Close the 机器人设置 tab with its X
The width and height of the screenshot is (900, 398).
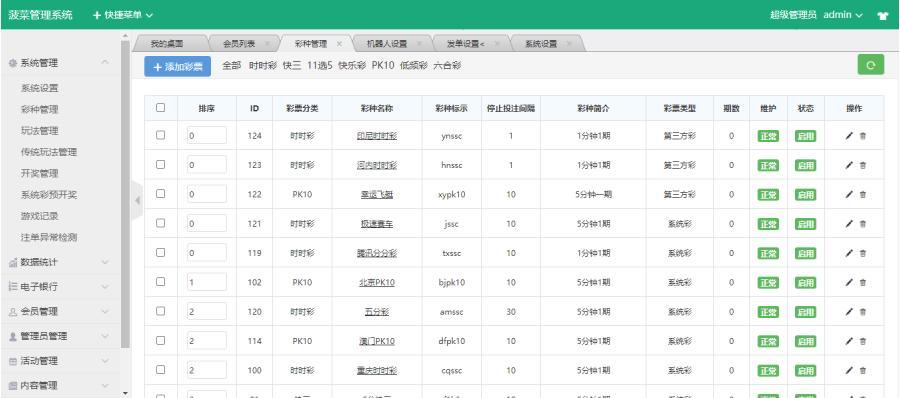tap(419, 44)
